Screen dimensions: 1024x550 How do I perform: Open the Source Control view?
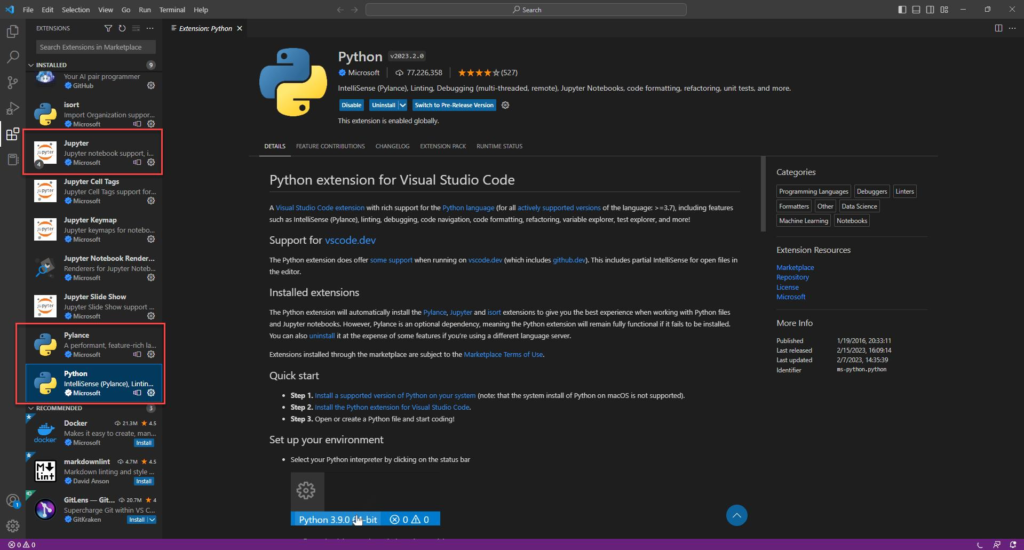tap(12, 82)
